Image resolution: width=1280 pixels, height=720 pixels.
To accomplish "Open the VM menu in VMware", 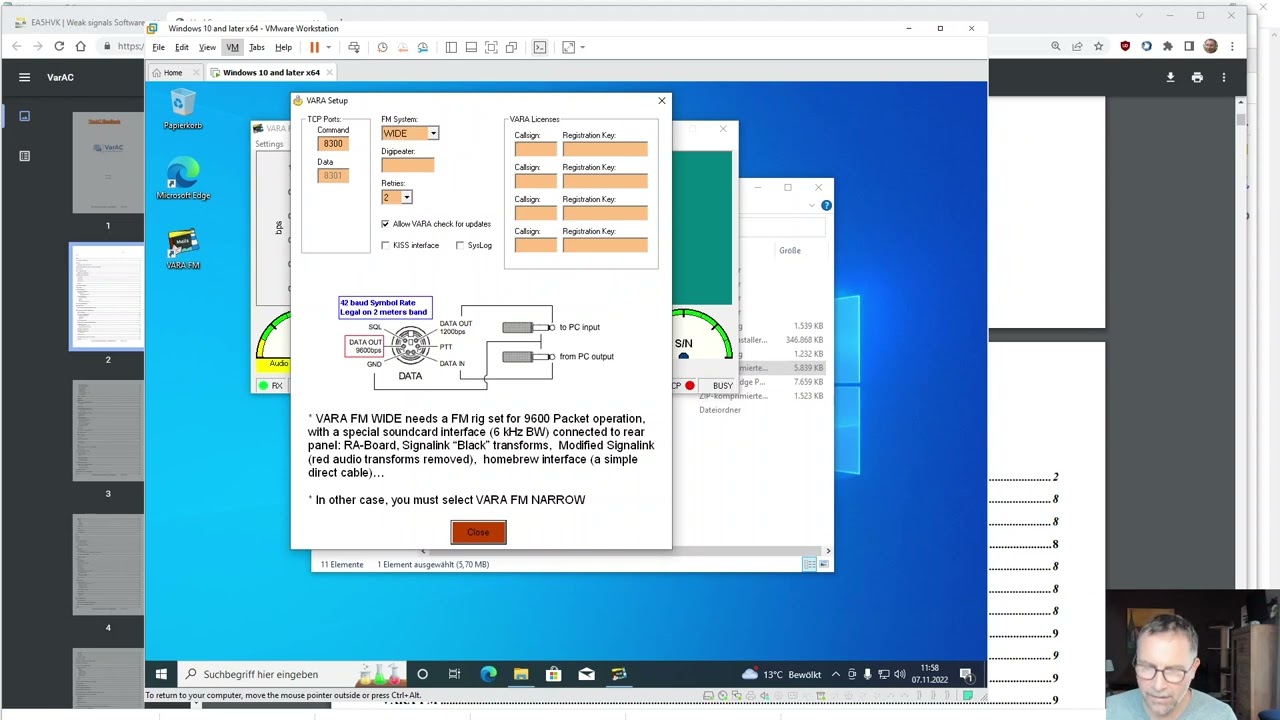I will coord(232,47).
